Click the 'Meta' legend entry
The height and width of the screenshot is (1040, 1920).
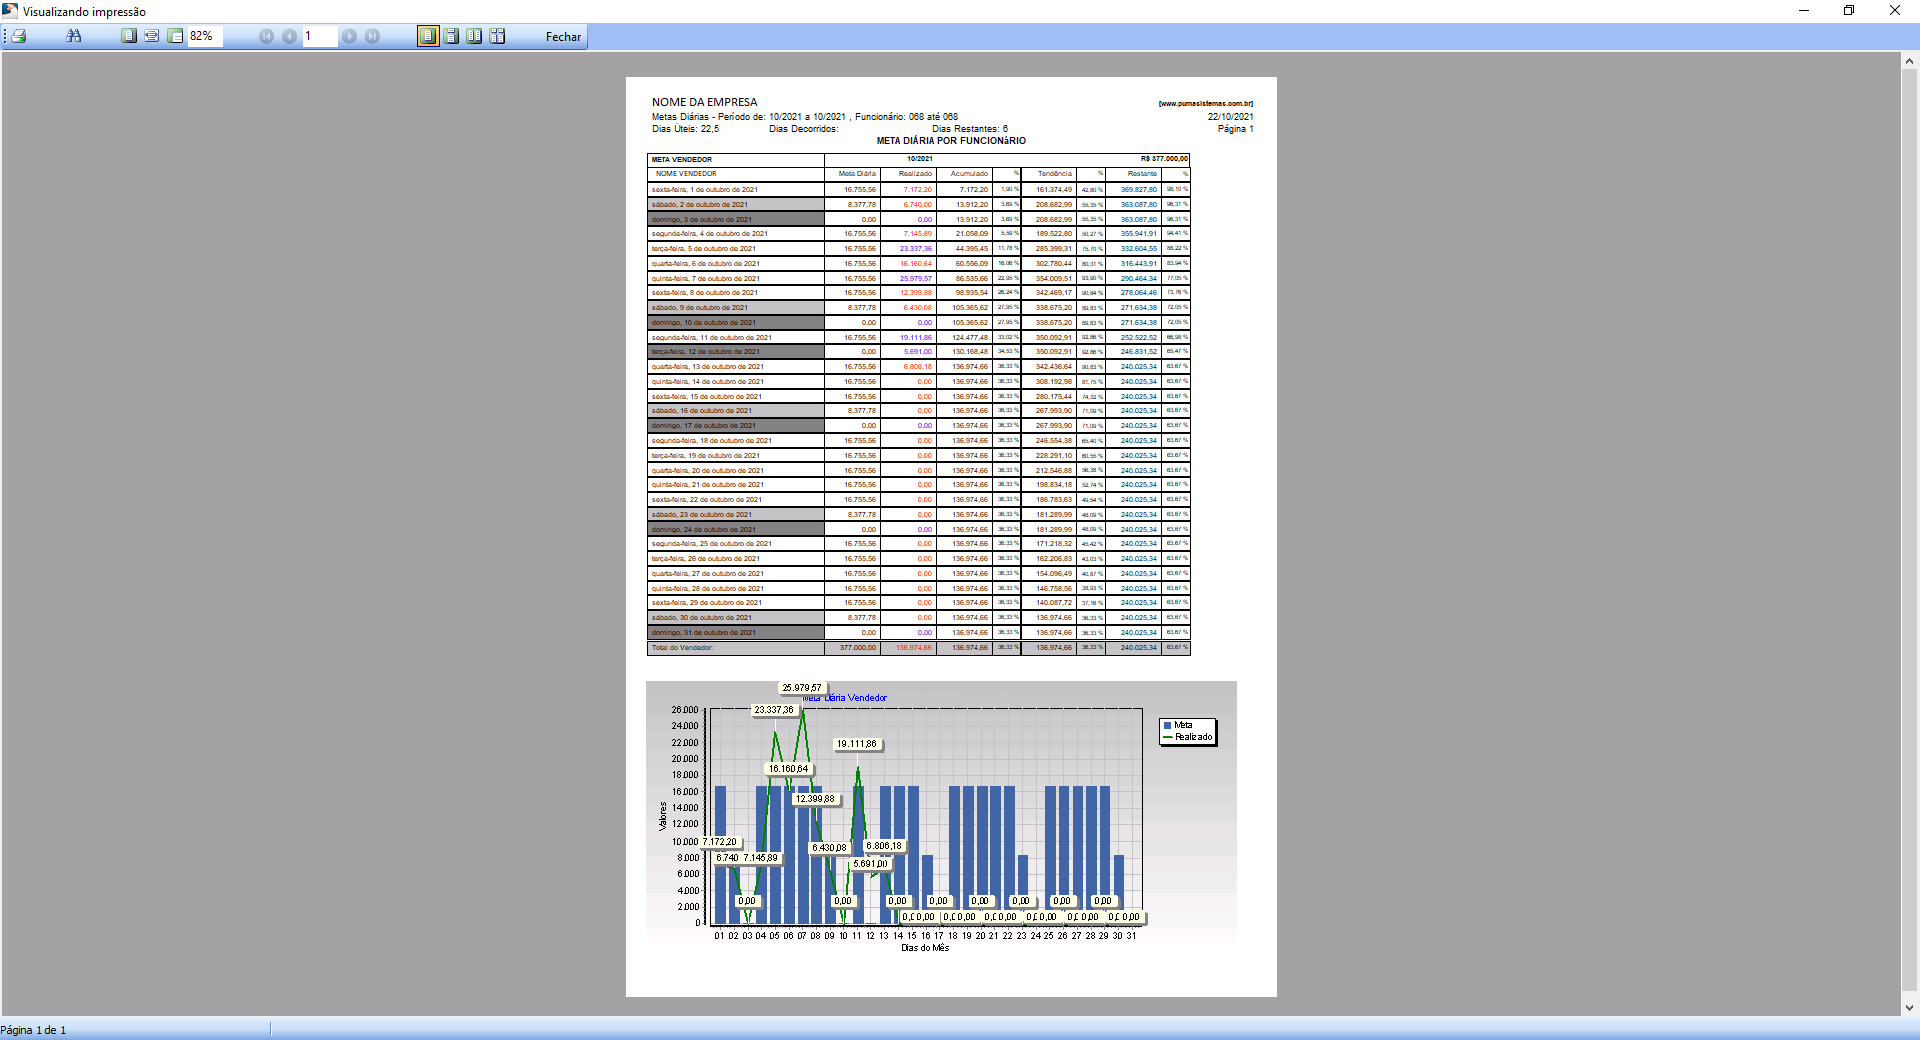[1177, 726]
